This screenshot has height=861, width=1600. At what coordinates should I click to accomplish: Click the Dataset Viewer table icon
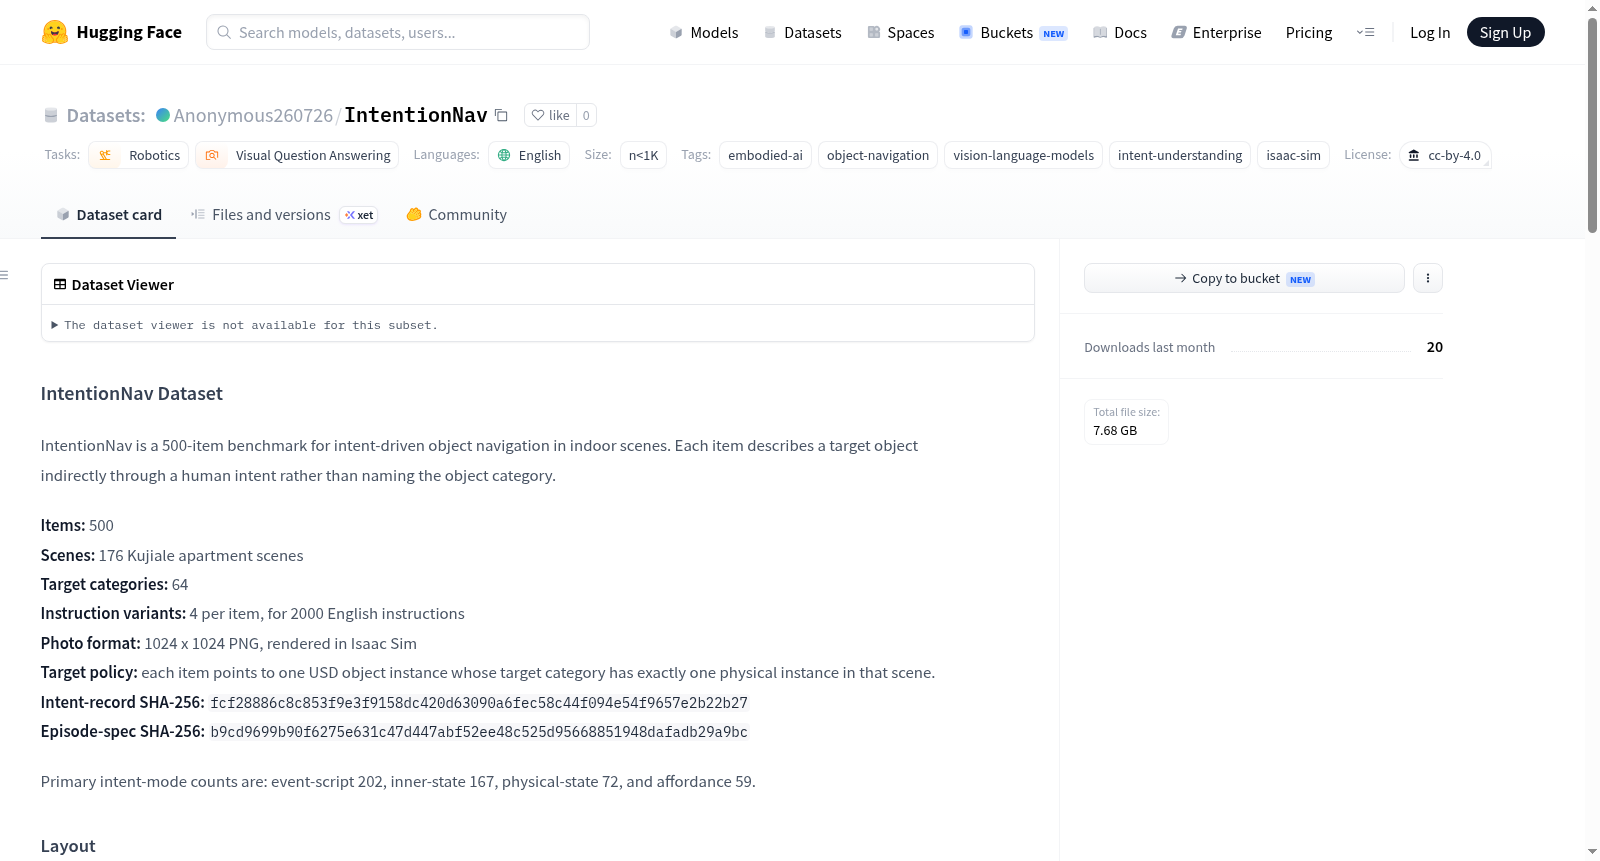tap(60, 284)
